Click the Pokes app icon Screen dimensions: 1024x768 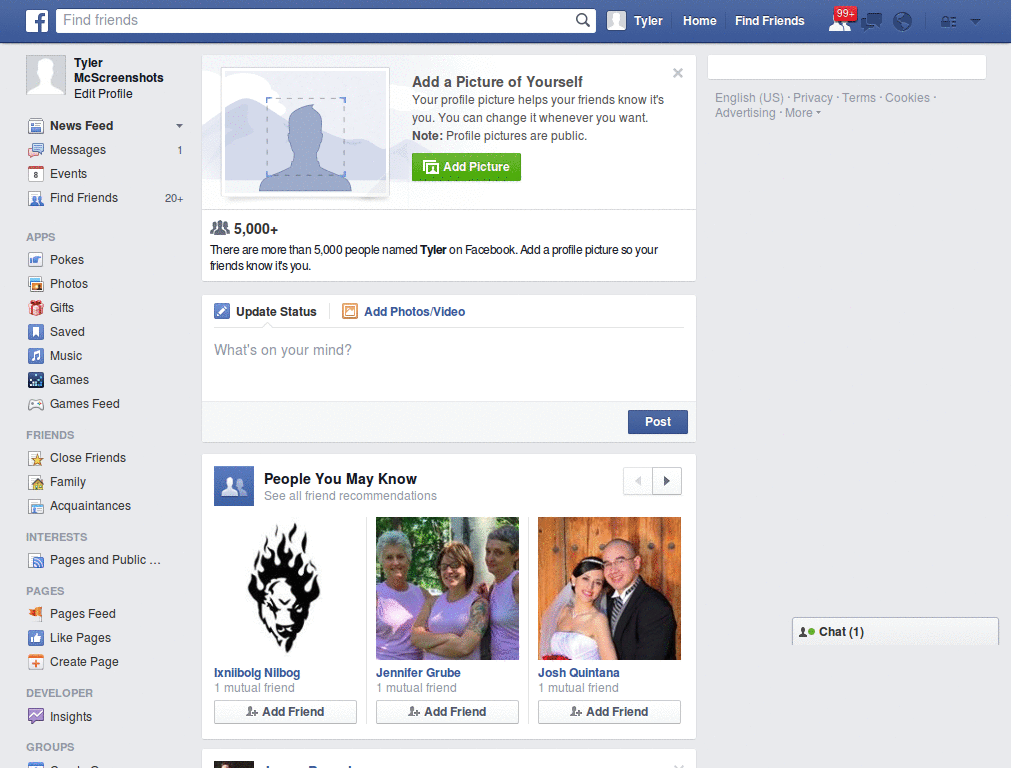(36, 260)
